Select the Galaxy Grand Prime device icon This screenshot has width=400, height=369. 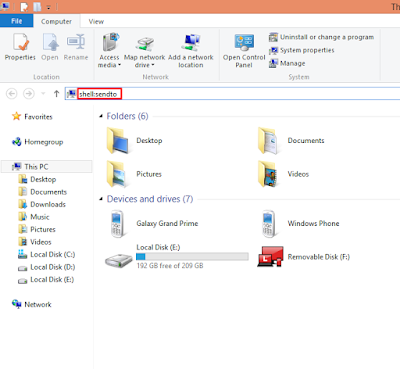(x=117, y=224)
